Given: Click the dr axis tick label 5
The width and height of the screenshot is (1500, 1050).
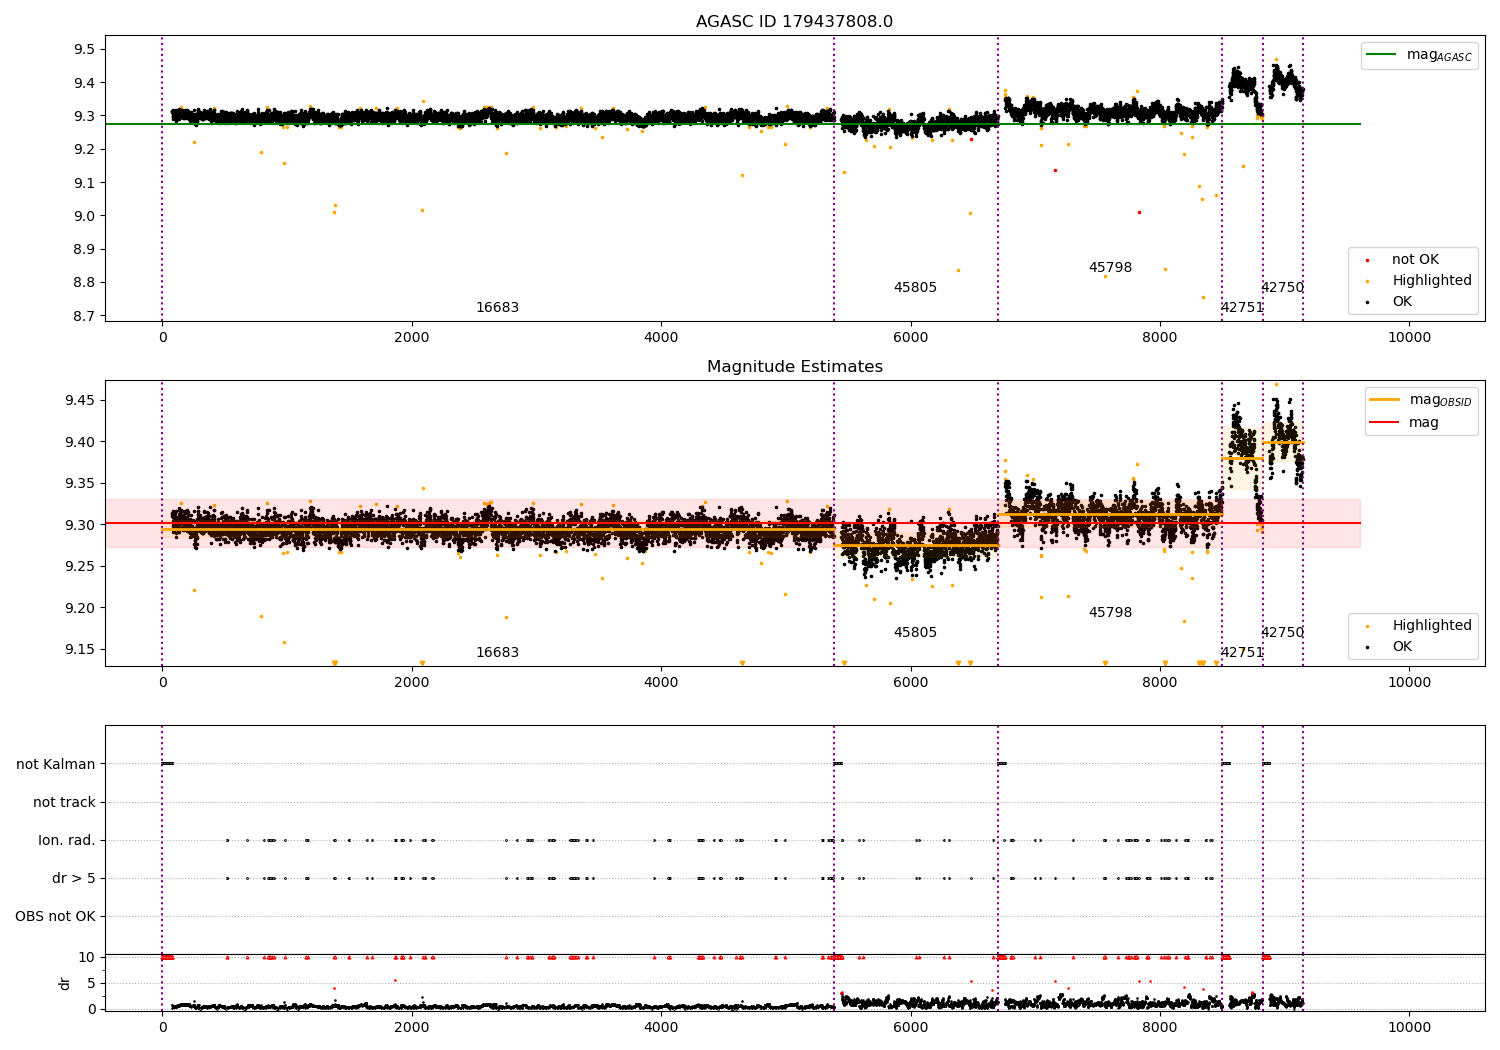Looking at the screenshot, I should tap(91, 983).
